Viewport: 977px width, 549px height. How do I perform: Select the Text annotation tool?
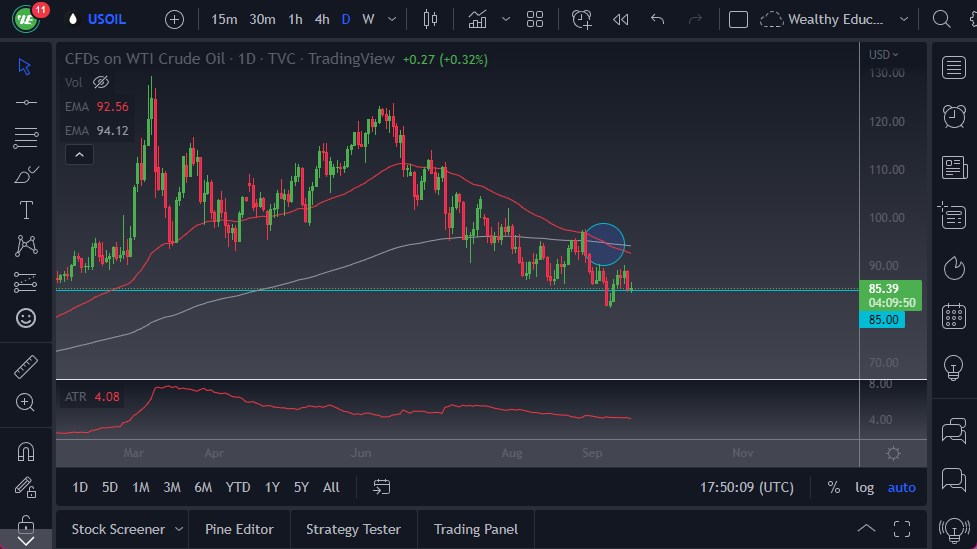(26, 210)
